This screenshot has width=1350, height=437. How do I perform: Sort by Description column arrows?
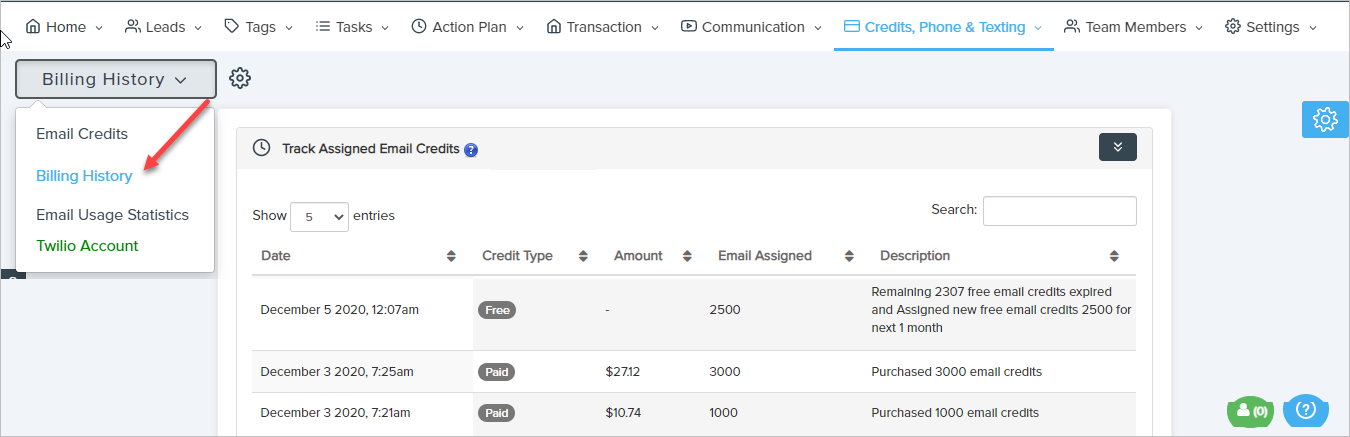tap(1114, 256)
